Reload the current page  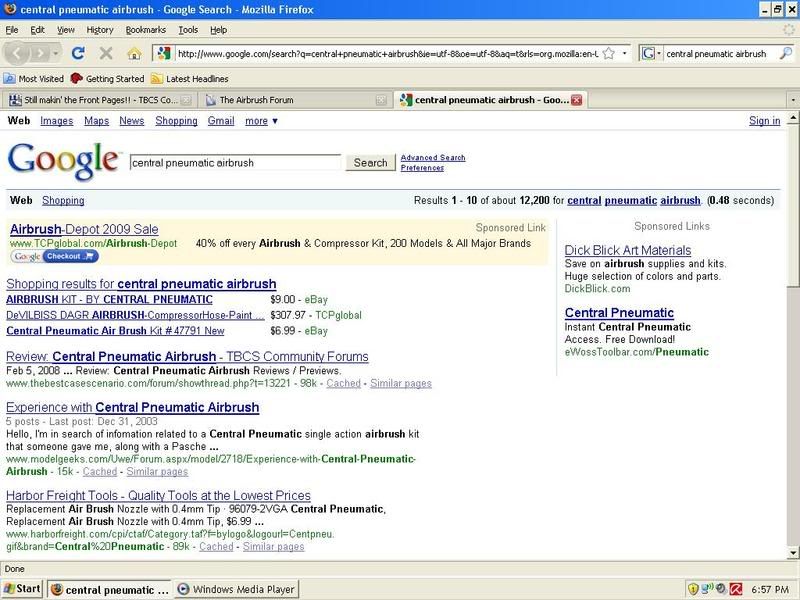click(78, 53)
